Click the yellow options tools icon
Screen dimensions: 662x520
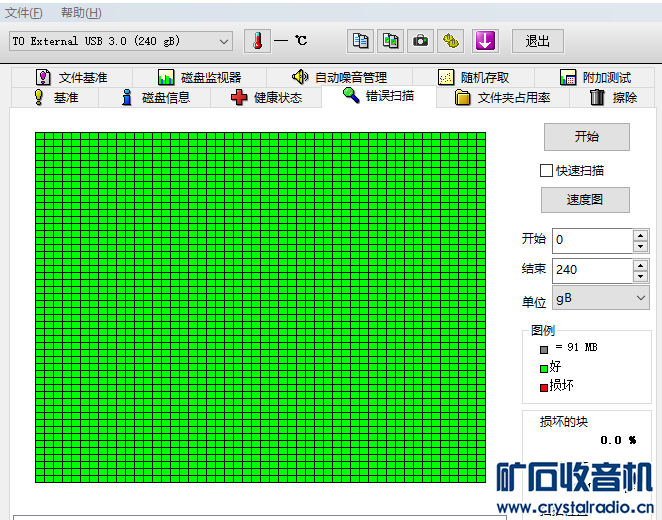(x=450, y=41)
